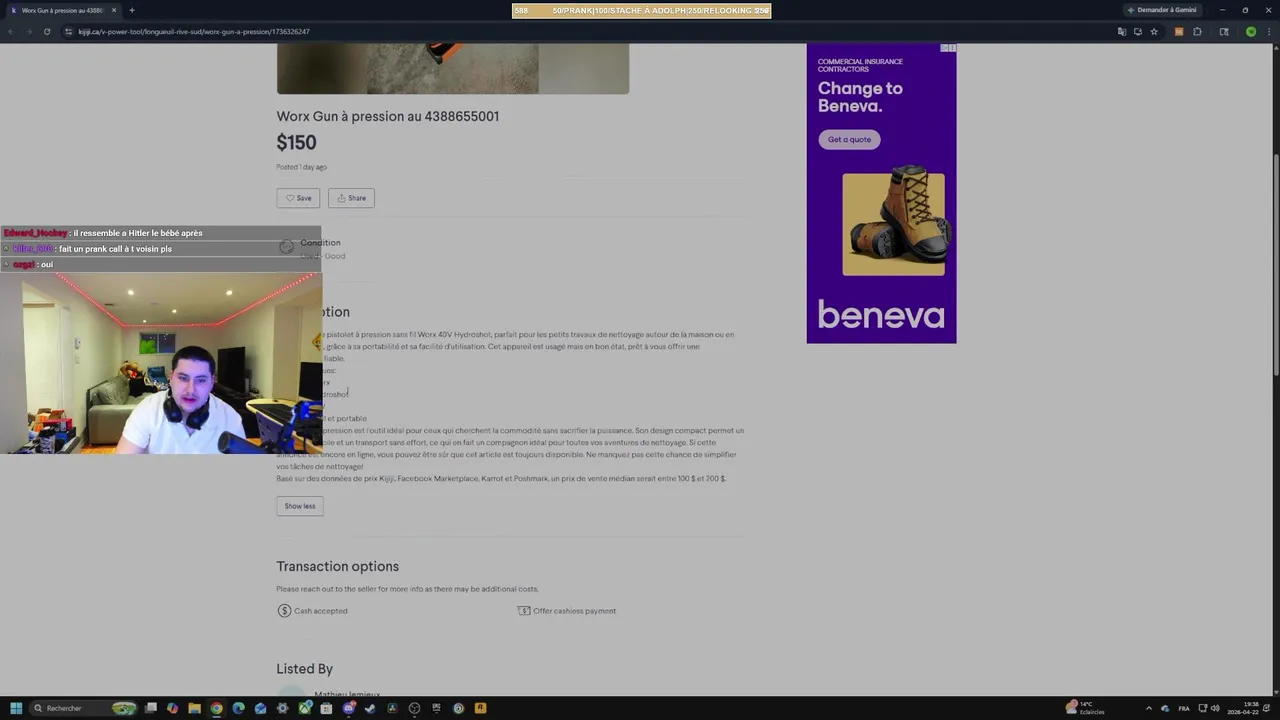Open Steam from the taskbar
This screenshot has width=1280, height=720.
(370, 708)
